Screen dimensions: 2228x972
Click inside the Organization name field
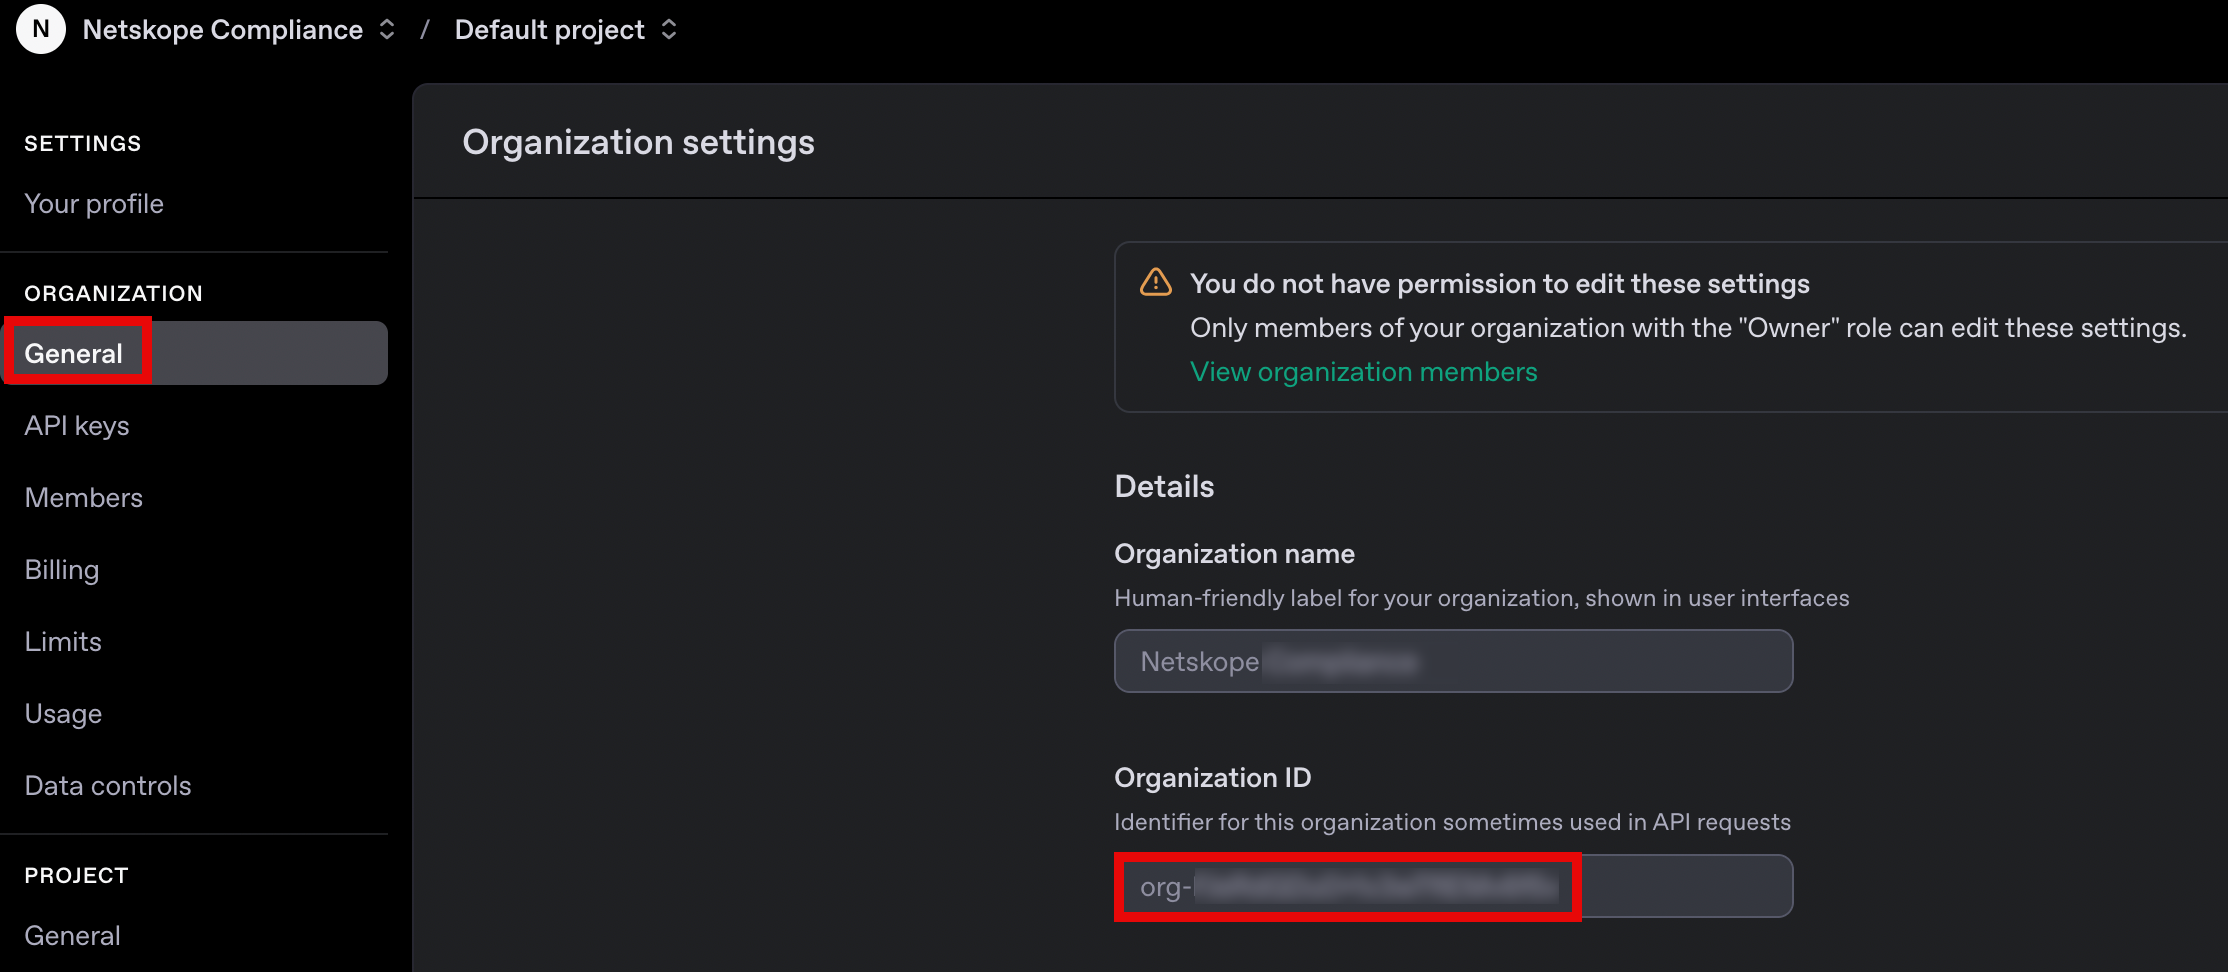pos(1452,661)
